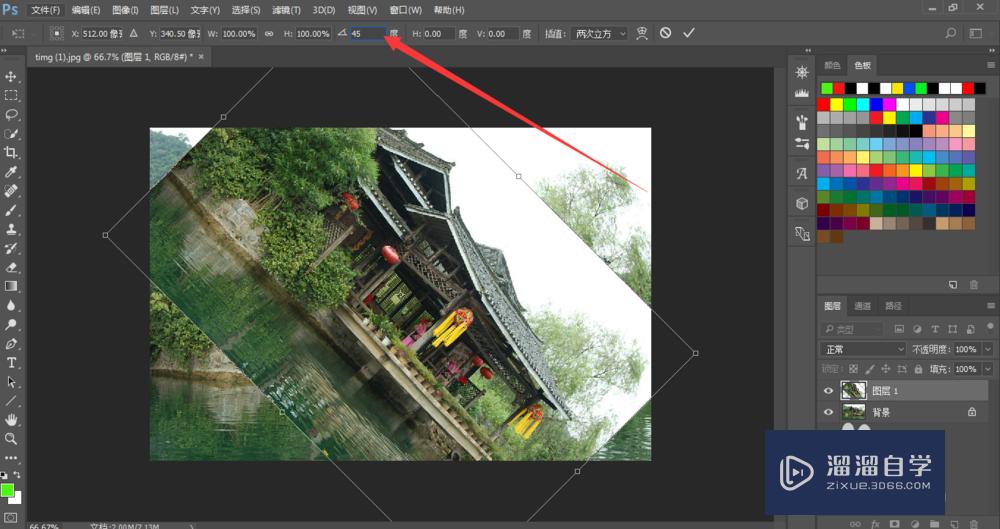Commit the transform with the checkmark
Image resolution: width=1000 pixels, height=529 pixels.
[689, 33]
